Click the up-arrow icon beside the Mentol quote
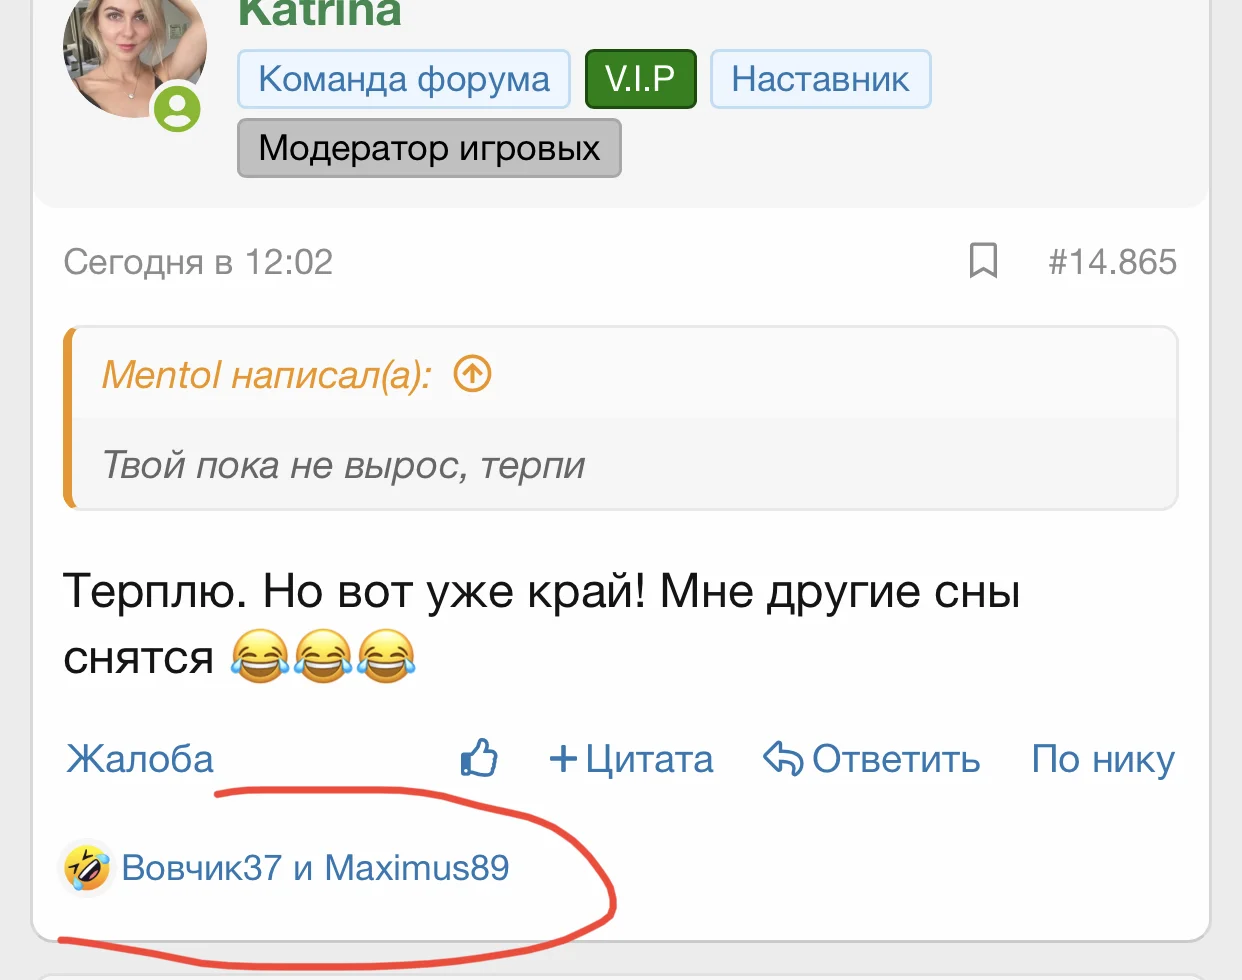 pos(472,374)
